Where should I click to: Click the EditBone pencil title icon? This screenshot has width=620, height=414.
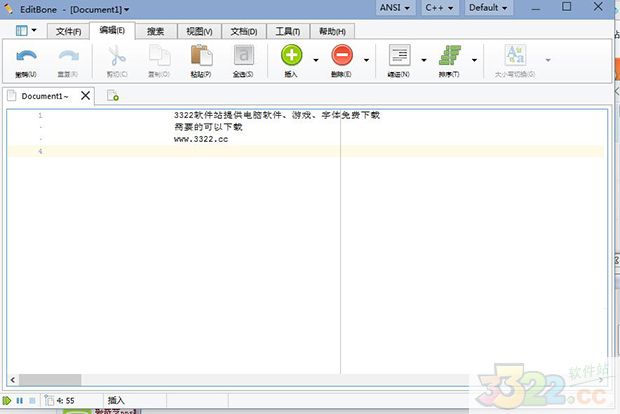[x=8, y=8]
